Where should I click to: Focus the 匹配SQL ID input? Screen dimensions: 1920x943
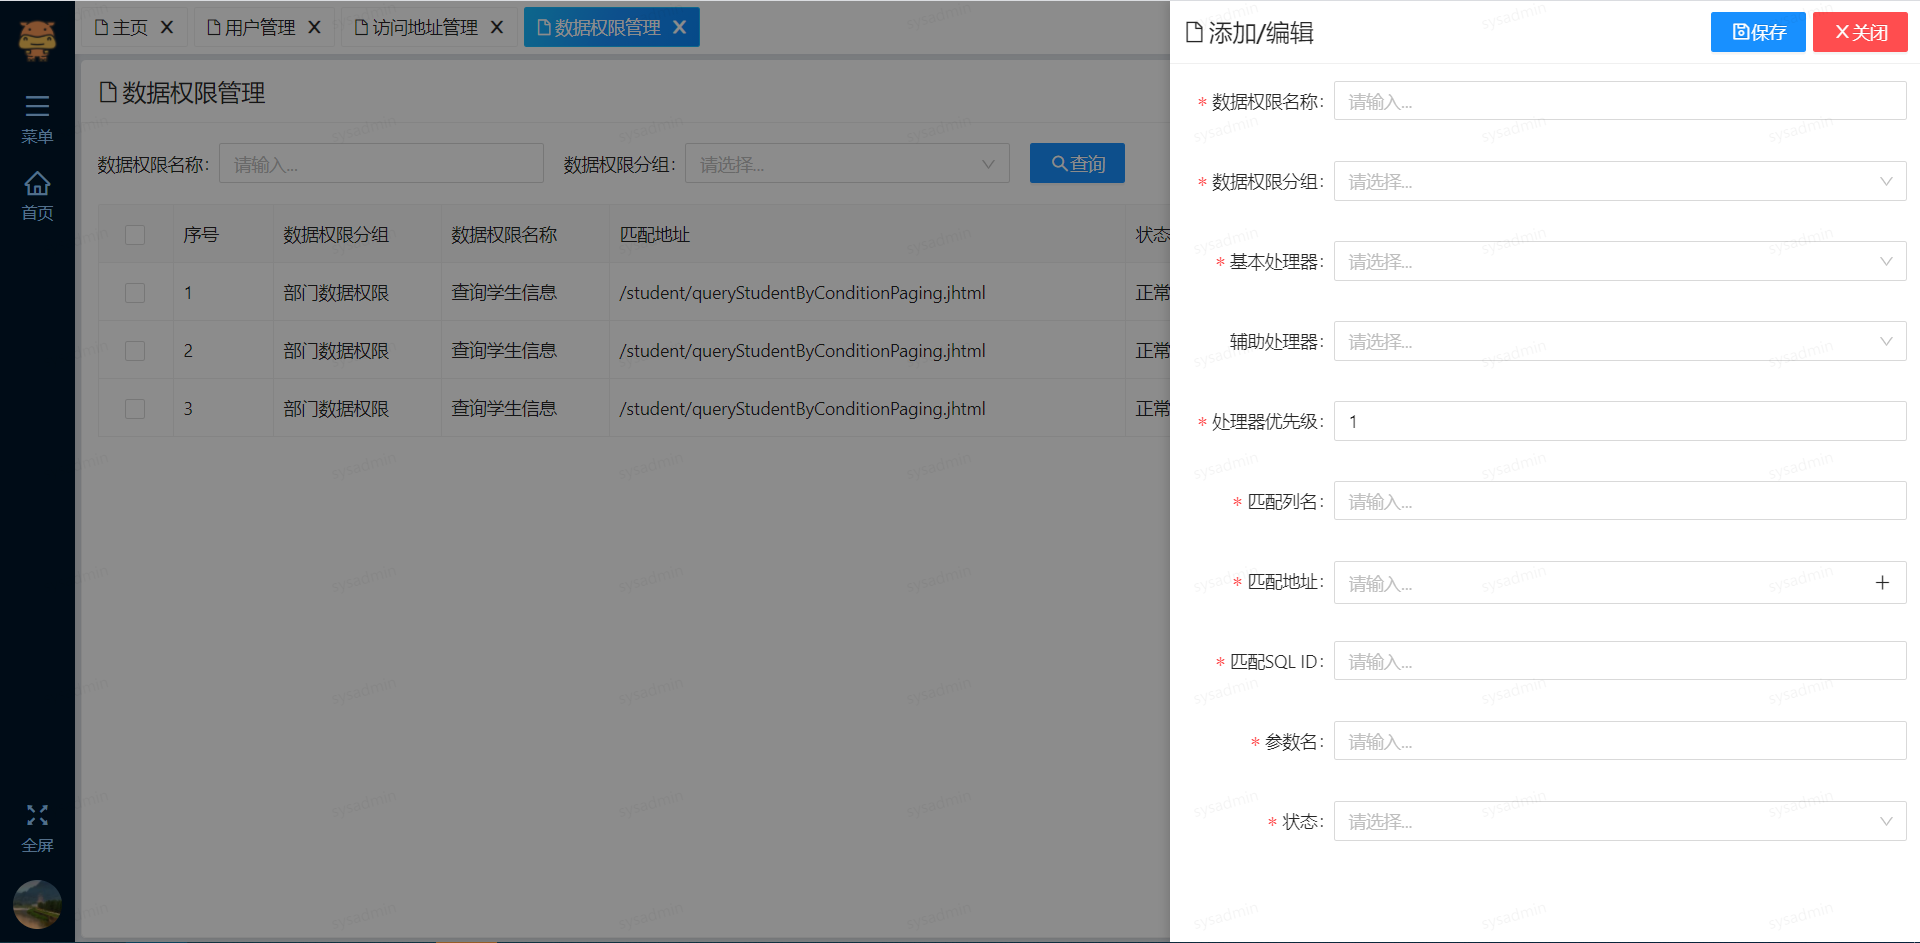(1620, 661)
